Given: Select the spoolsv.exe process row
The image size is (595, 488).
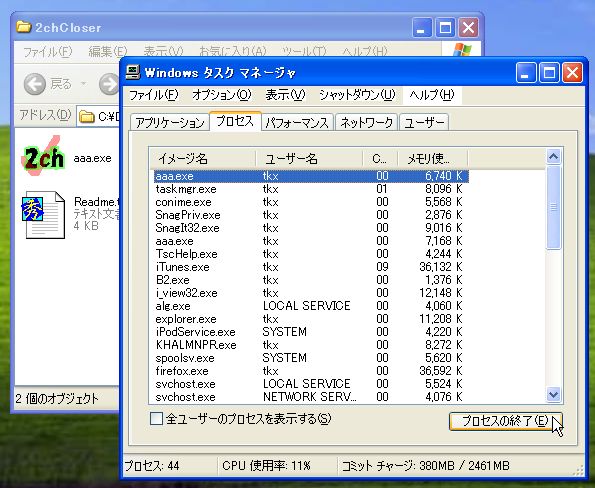Looking at the screenshot, I should (311, 358).
